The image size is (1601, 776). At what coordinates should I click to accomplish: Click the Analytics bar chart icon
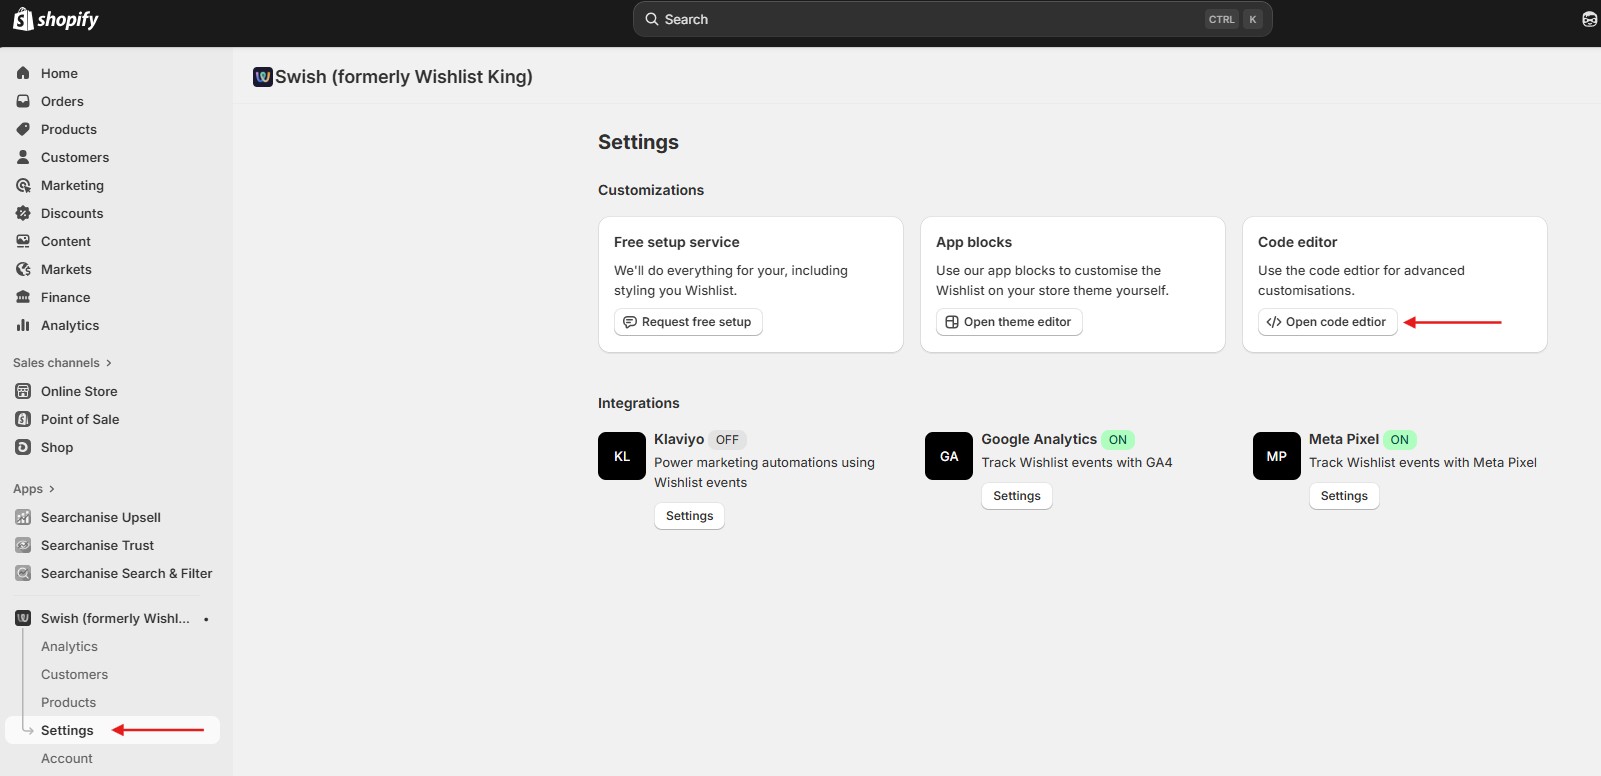(23, 325)
